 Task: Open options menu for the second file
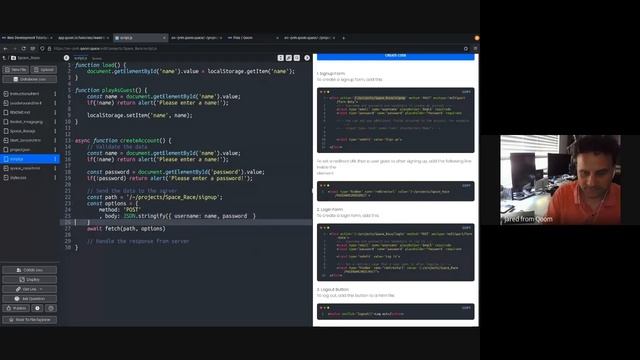[55, 103]
